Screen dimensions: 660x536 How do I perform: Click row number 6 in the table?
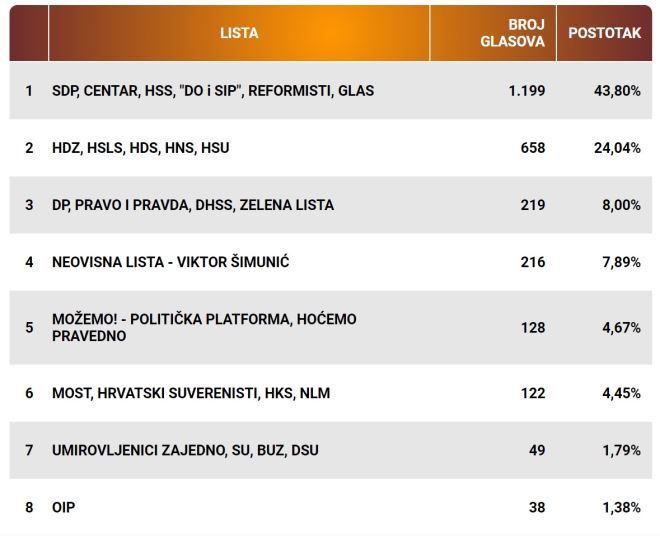[29, 393]
